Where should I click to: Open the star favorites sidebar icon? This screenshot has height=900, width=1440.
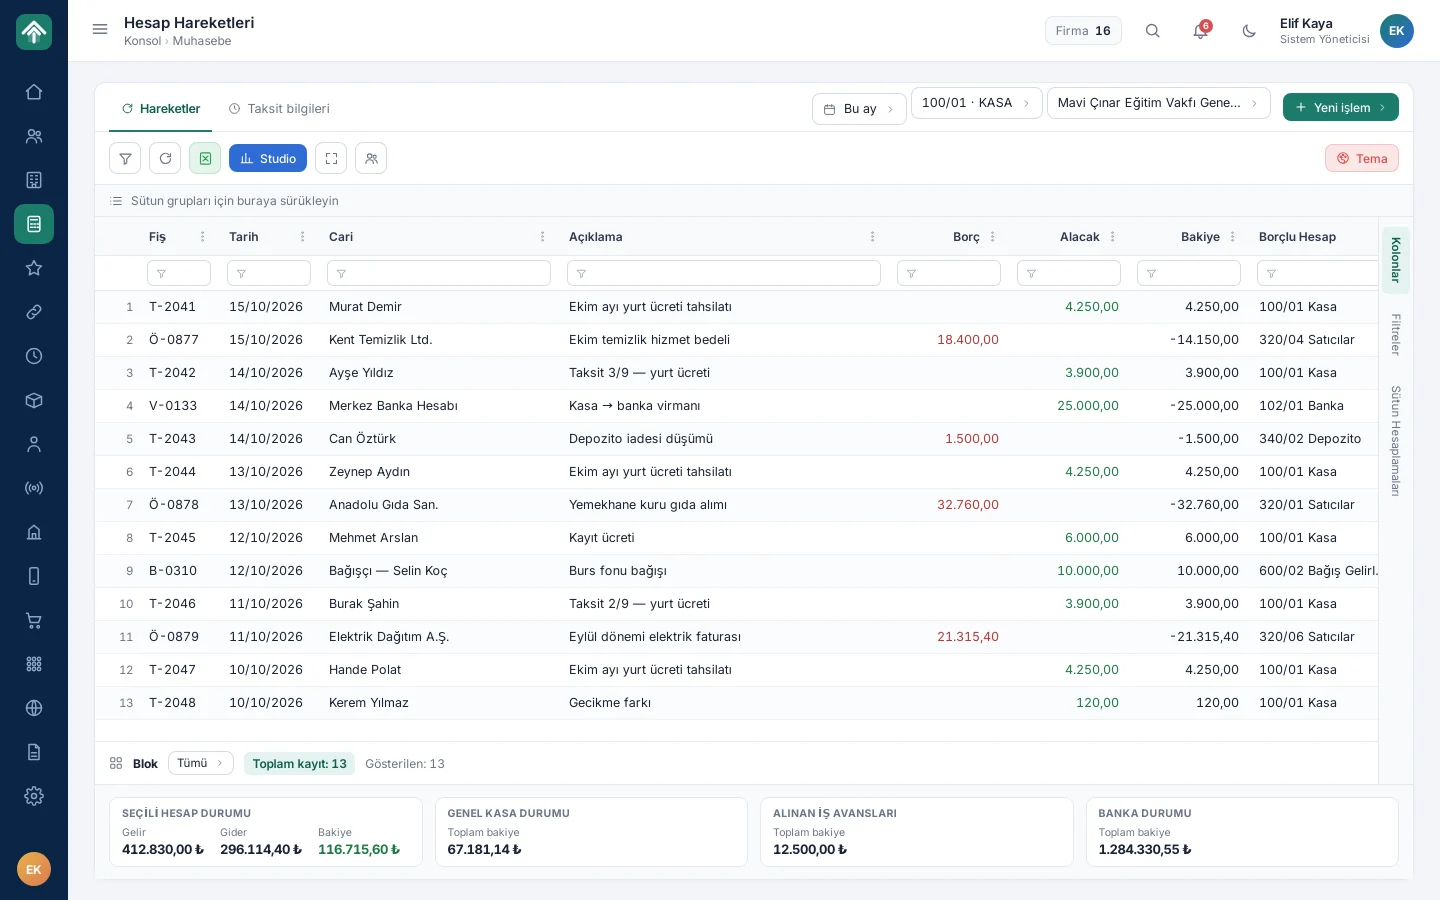coord(34,268)
